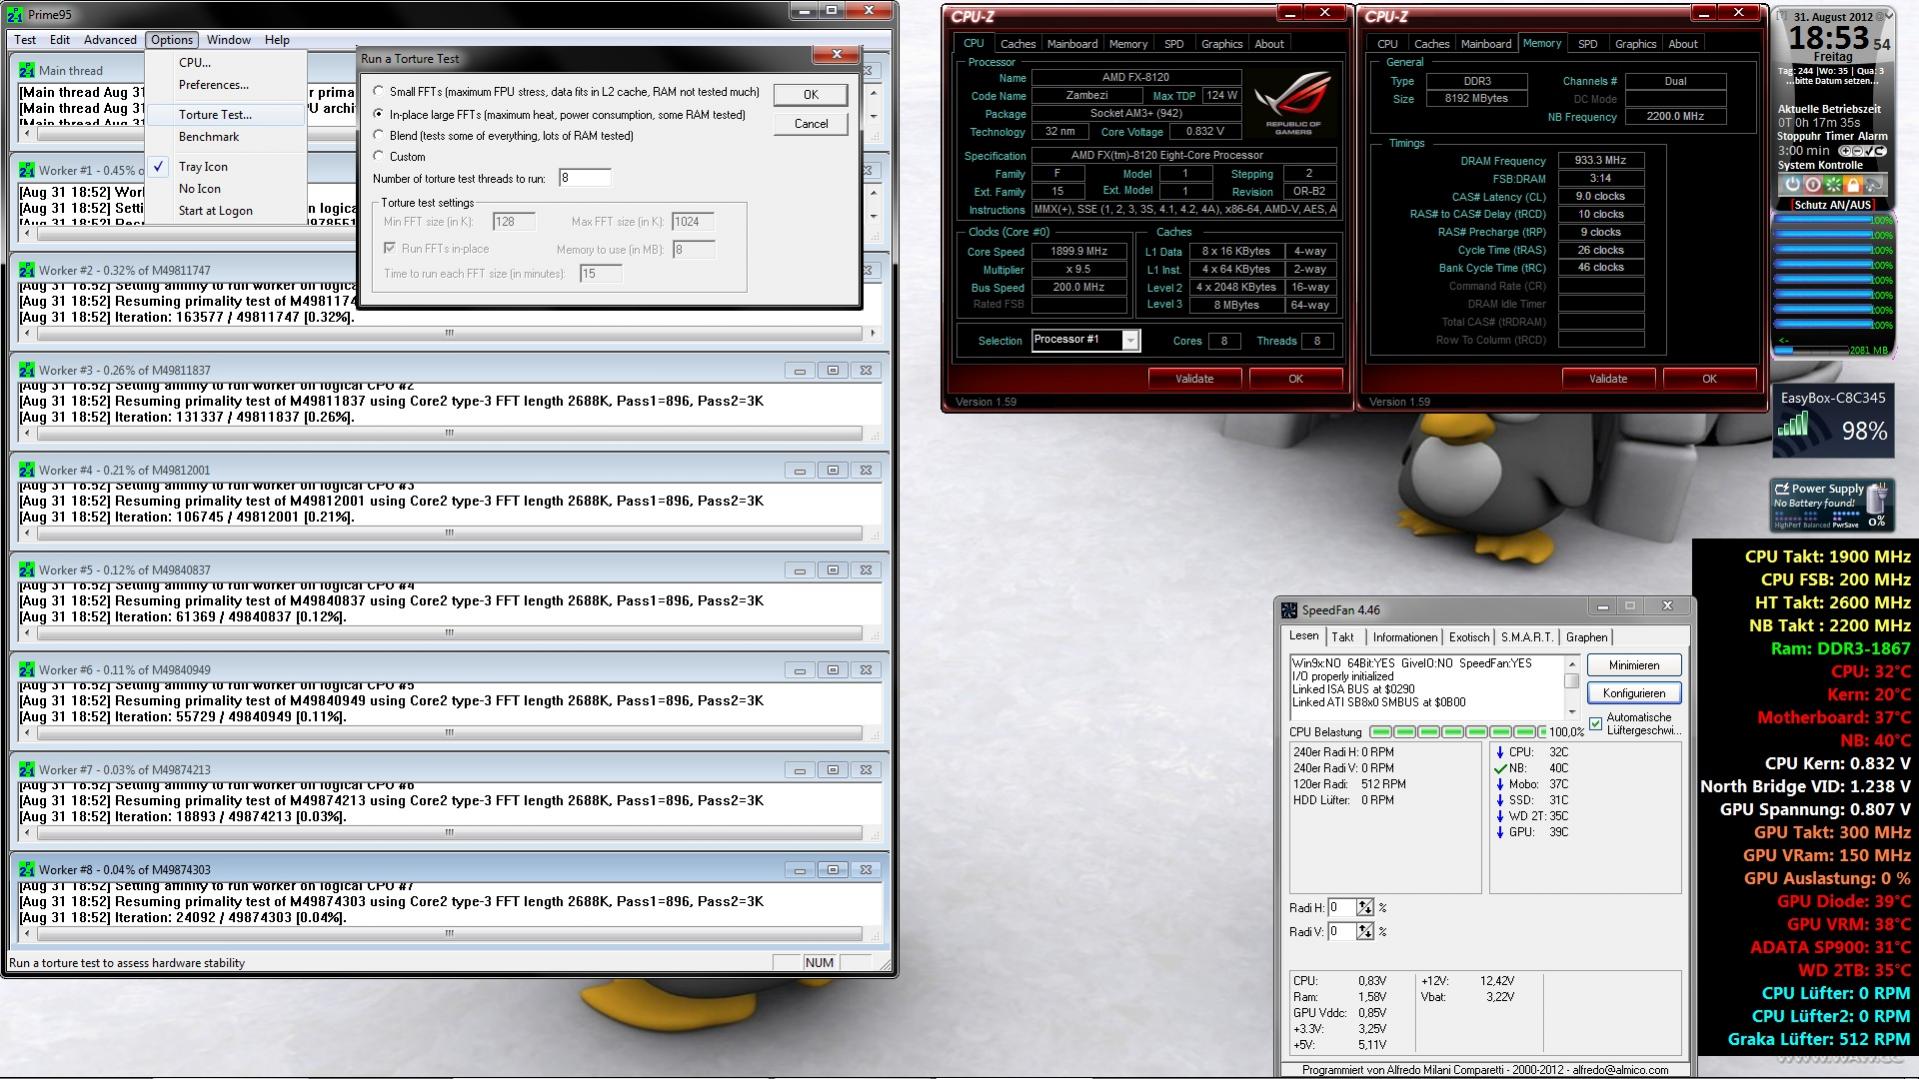Cancel the Run a Torture Test dialog

[x=811, y=124]
